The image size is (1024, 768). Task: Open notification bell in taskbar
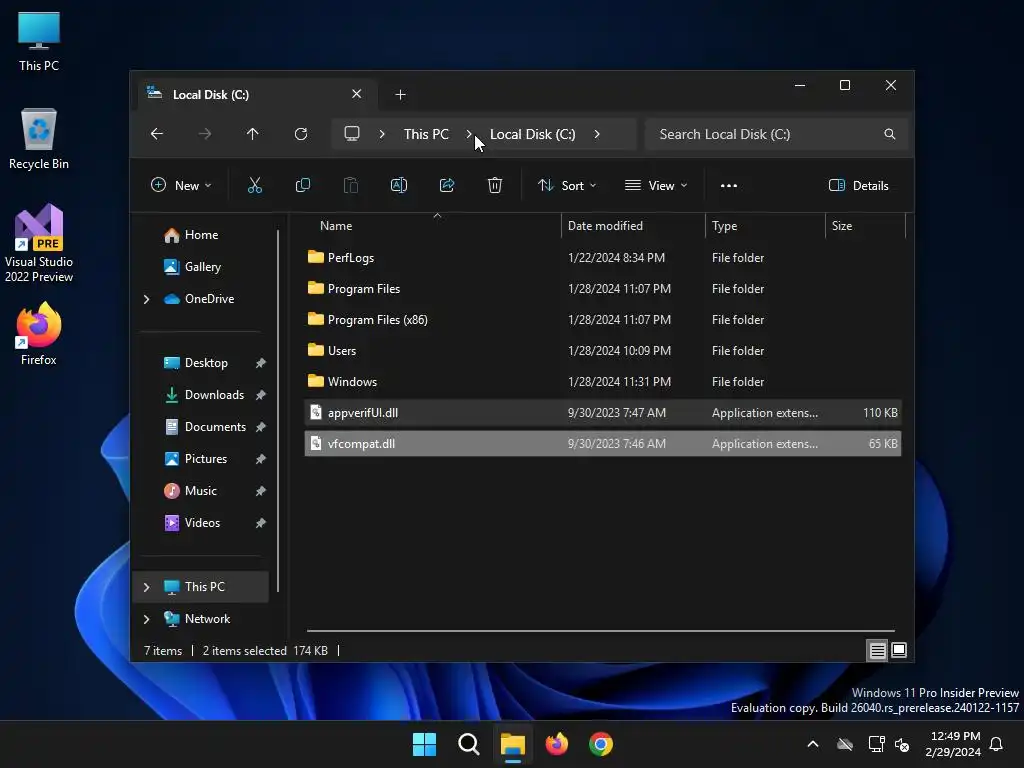tap(997, 744)
